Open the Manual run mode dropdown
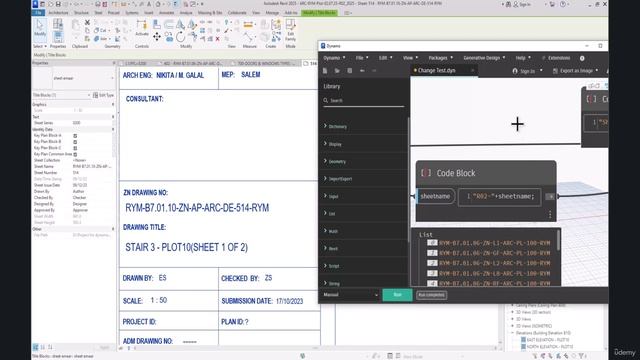Image resolution: width=640 pixels, height=360 pixels. click(350, 295)
